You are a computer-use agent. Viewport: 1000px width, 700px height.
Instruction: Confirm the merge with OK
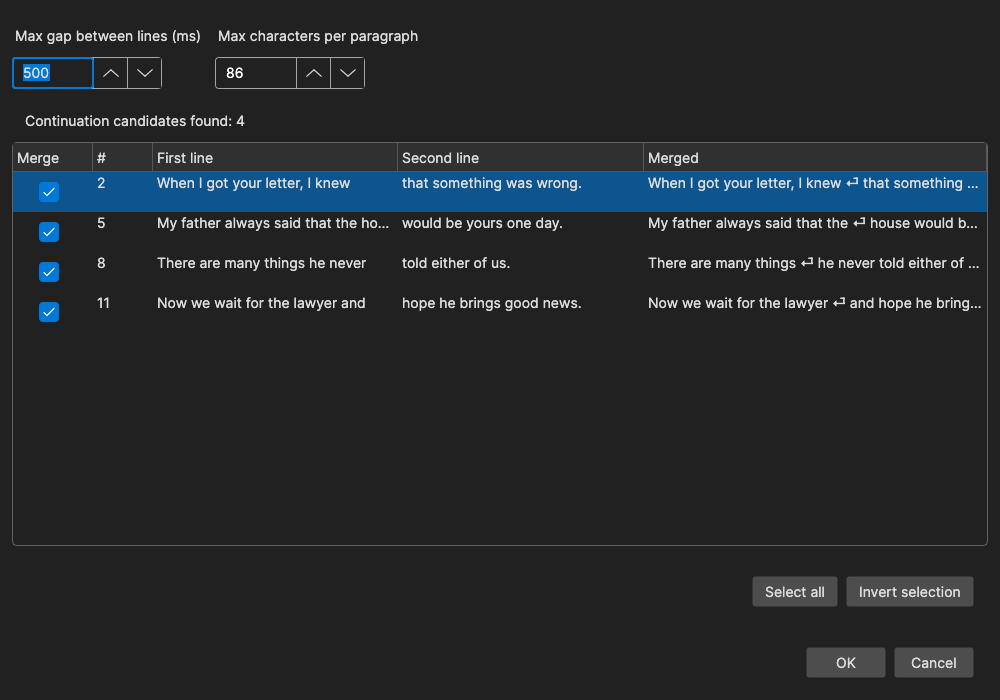click(846, 662)
